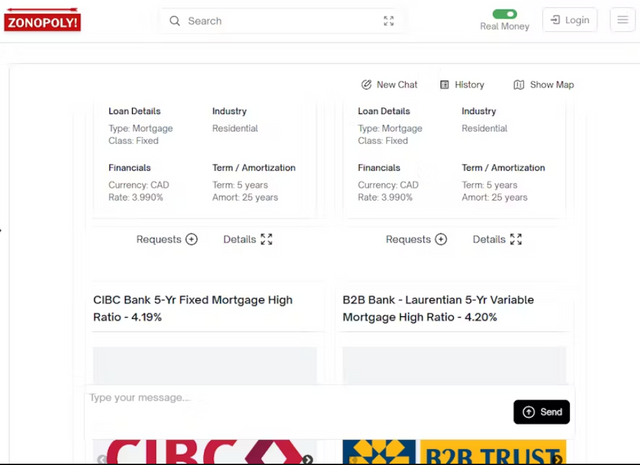Open B2B Bank Laurentian Variable Mortgage title
The width and height of the screenshot is (640, 465).
438,308
